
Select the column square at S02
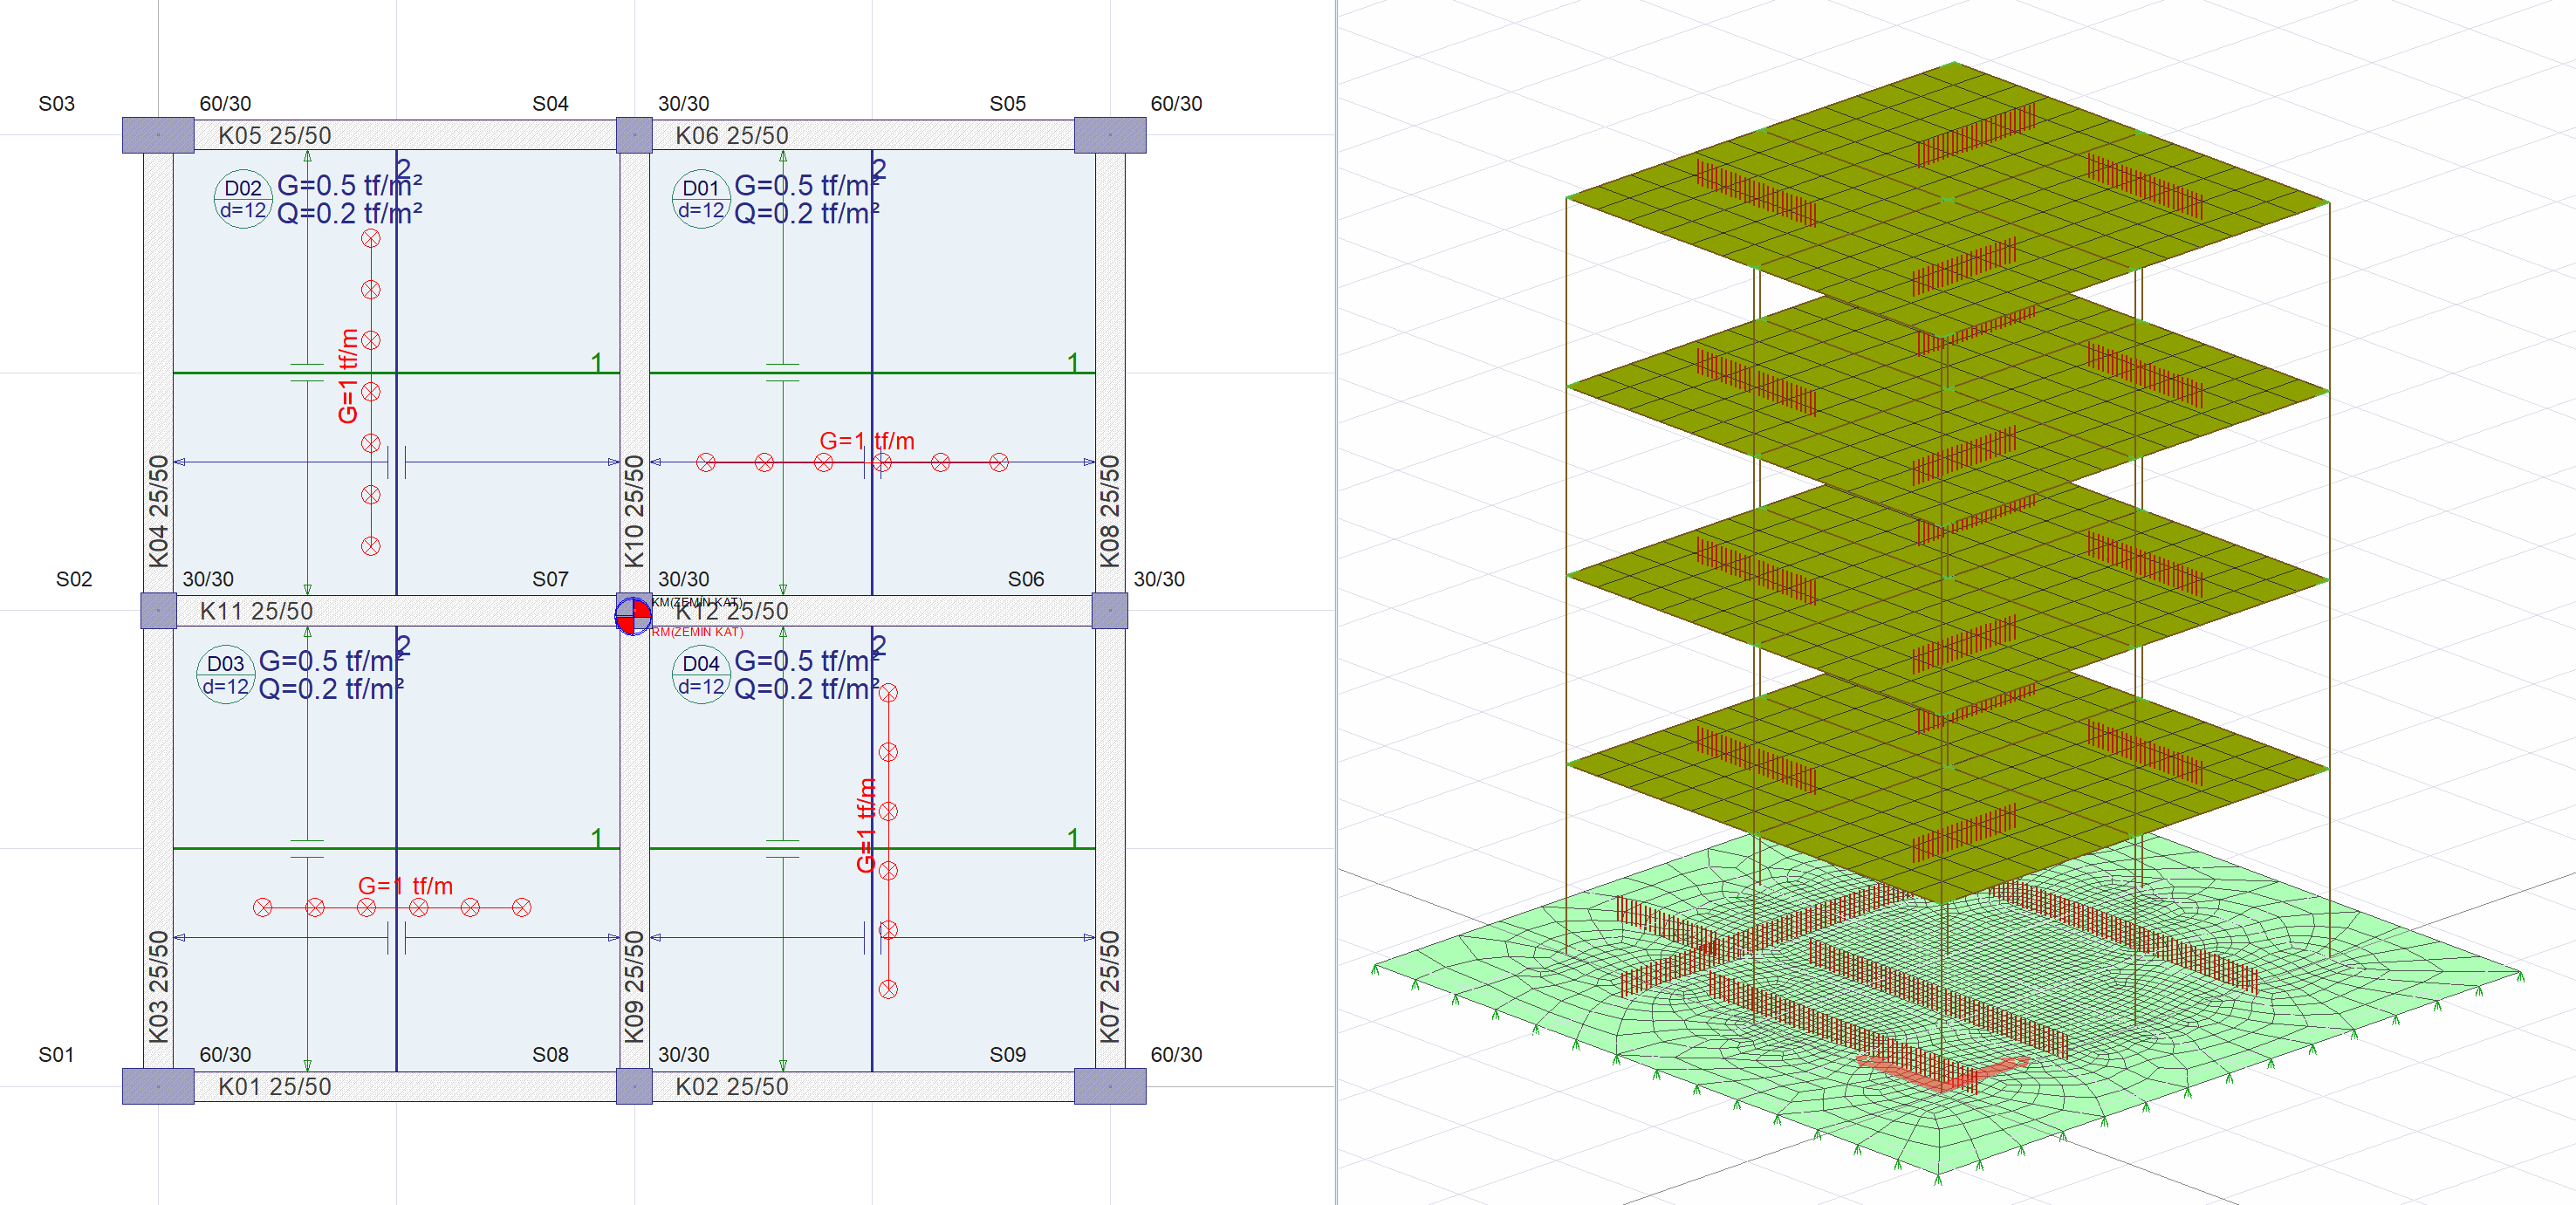click(158, 610)
